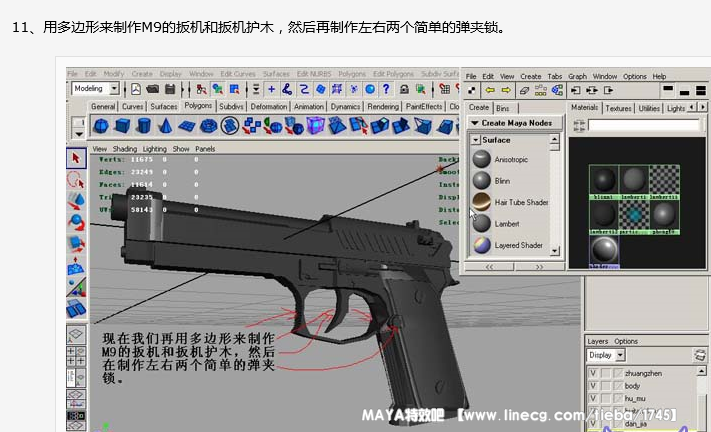
Task: Toggle visibility V box of hu_mu layer
Action: [593, 398]
